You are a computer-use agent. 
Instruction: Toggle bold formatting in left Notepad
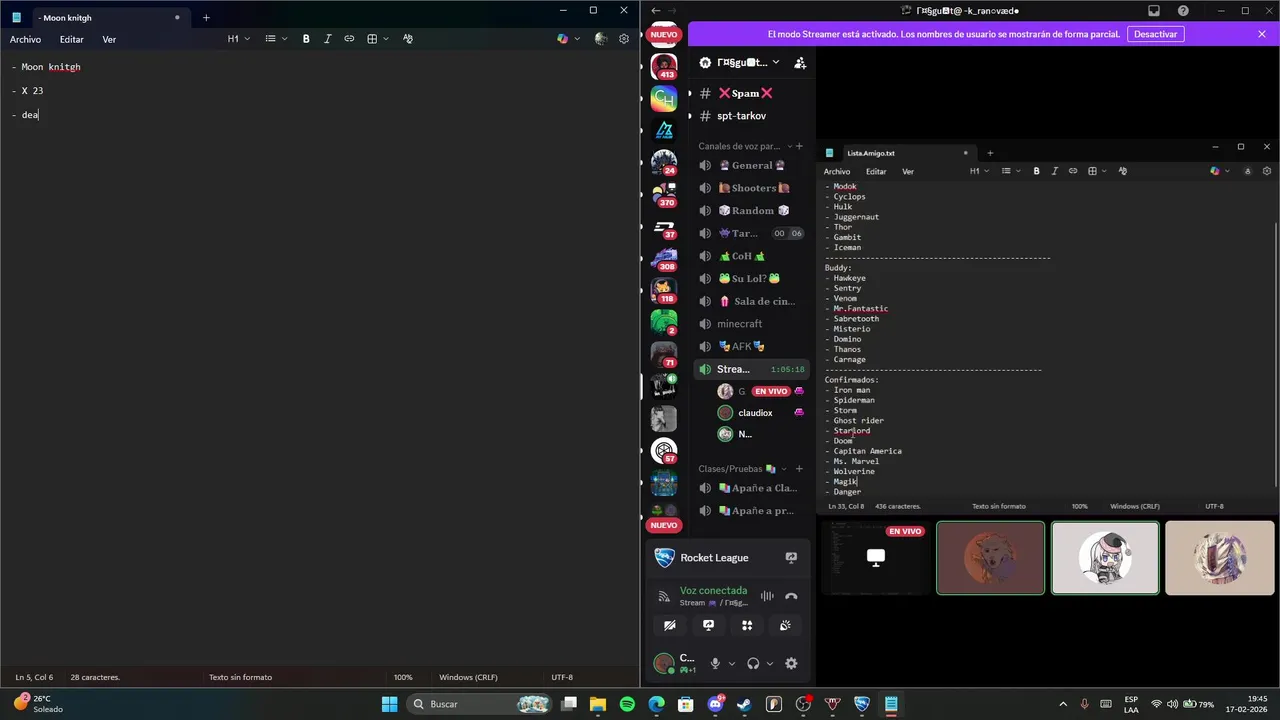coord(306,39)
